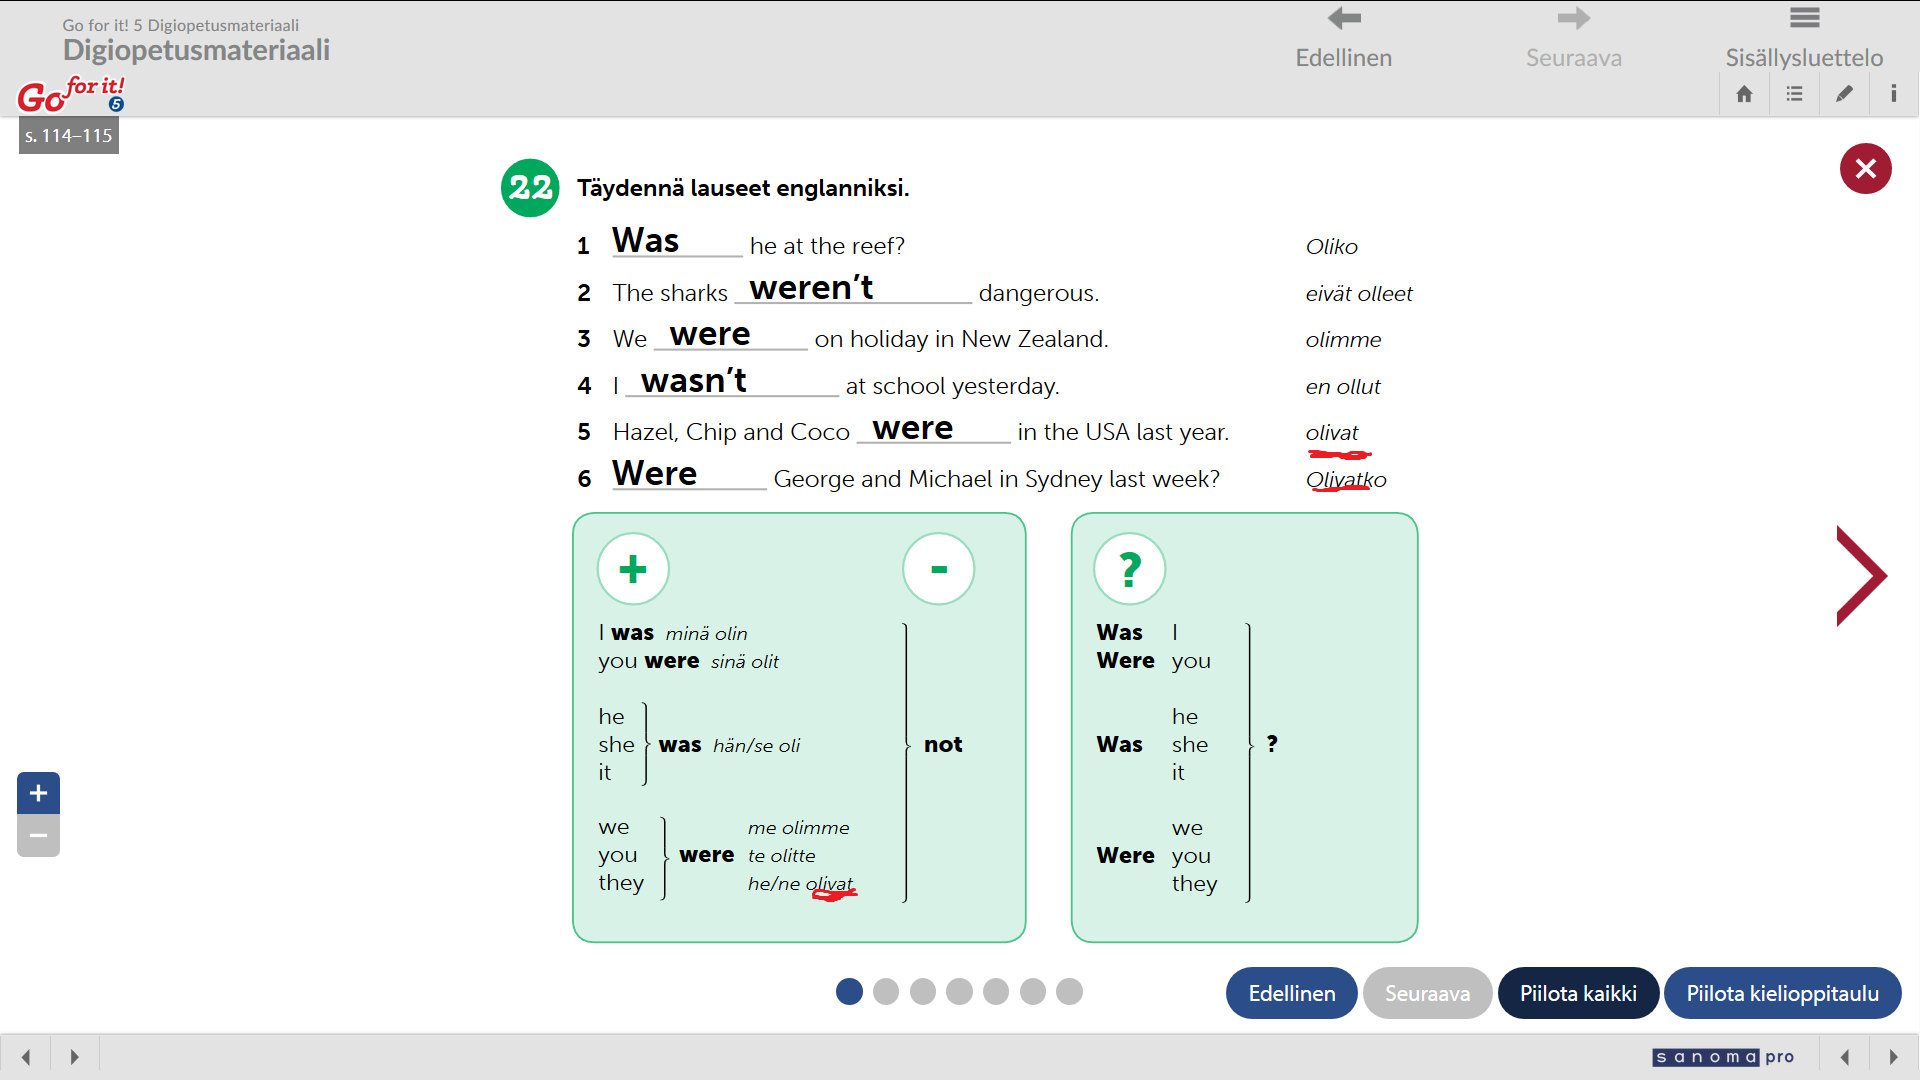Zoom out with the minus button

[x=38, y=836]
